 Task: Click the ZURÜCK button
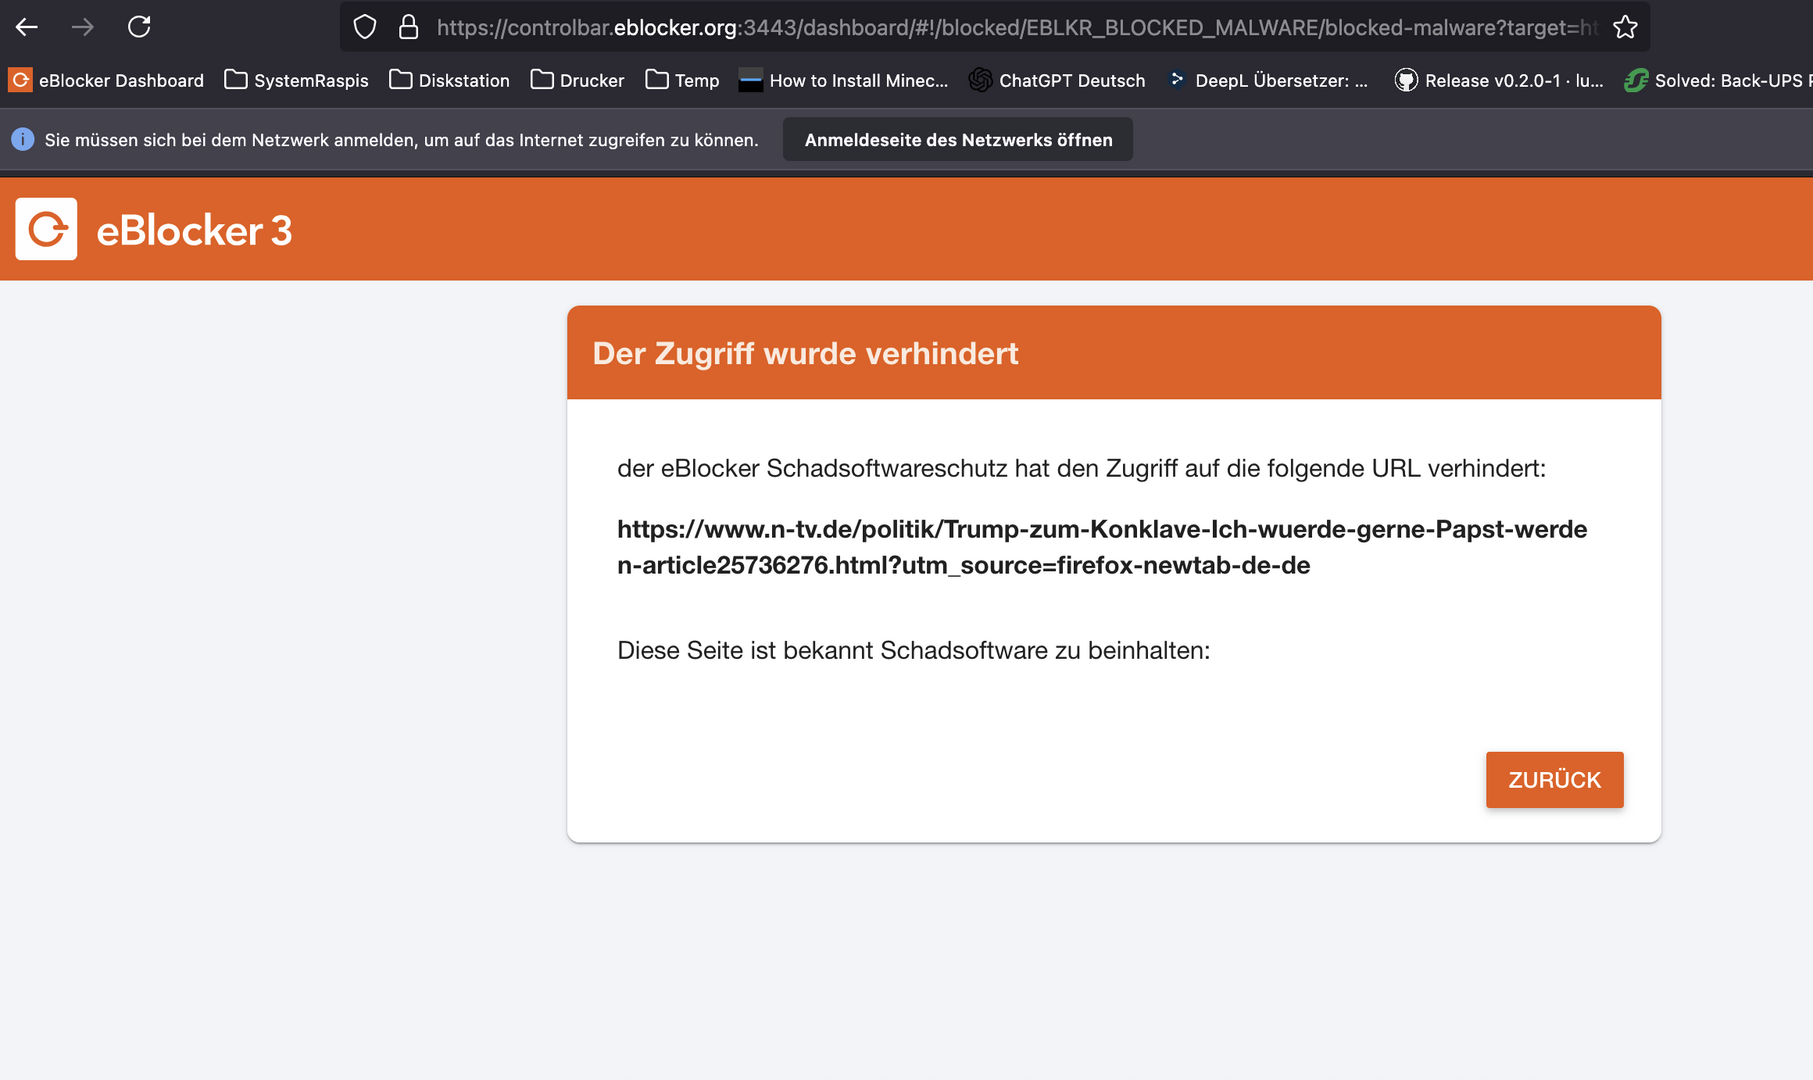pyautogui.click(x=1554, y=780)
